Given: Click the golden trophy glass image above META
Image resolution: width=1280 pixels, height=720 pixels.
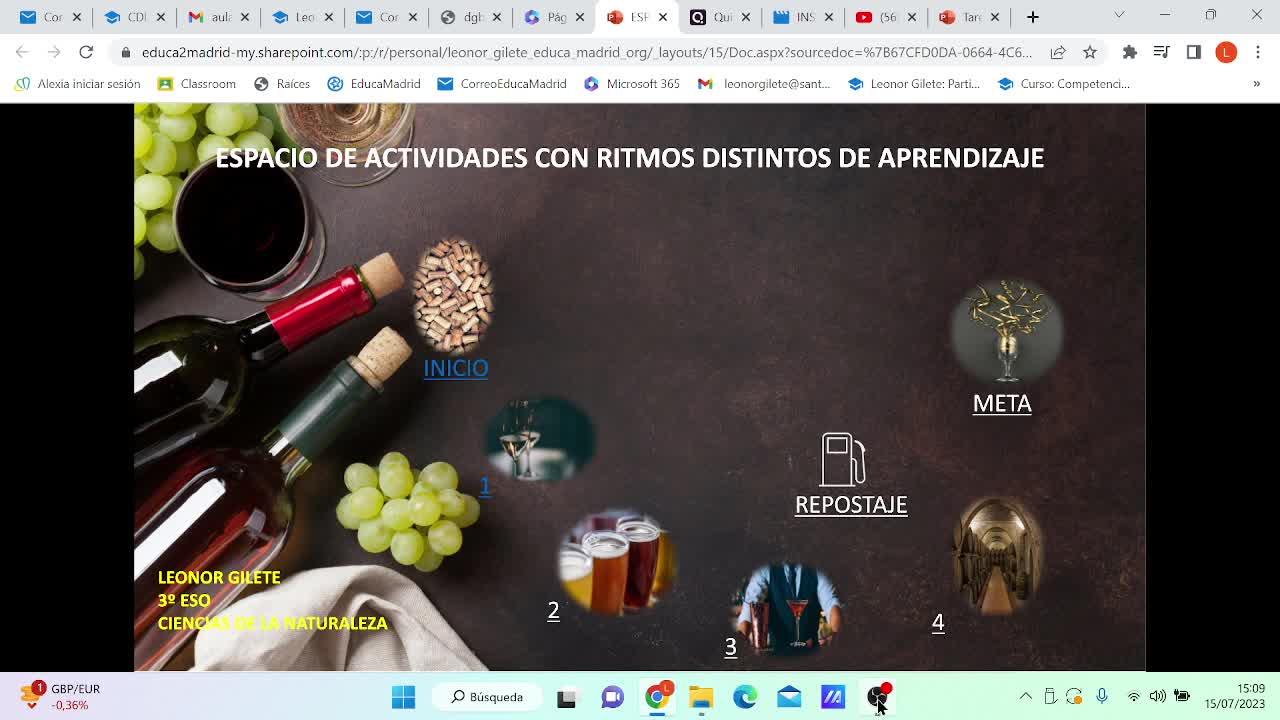Looking at the screenshot, I should (x=1006, y=331).
